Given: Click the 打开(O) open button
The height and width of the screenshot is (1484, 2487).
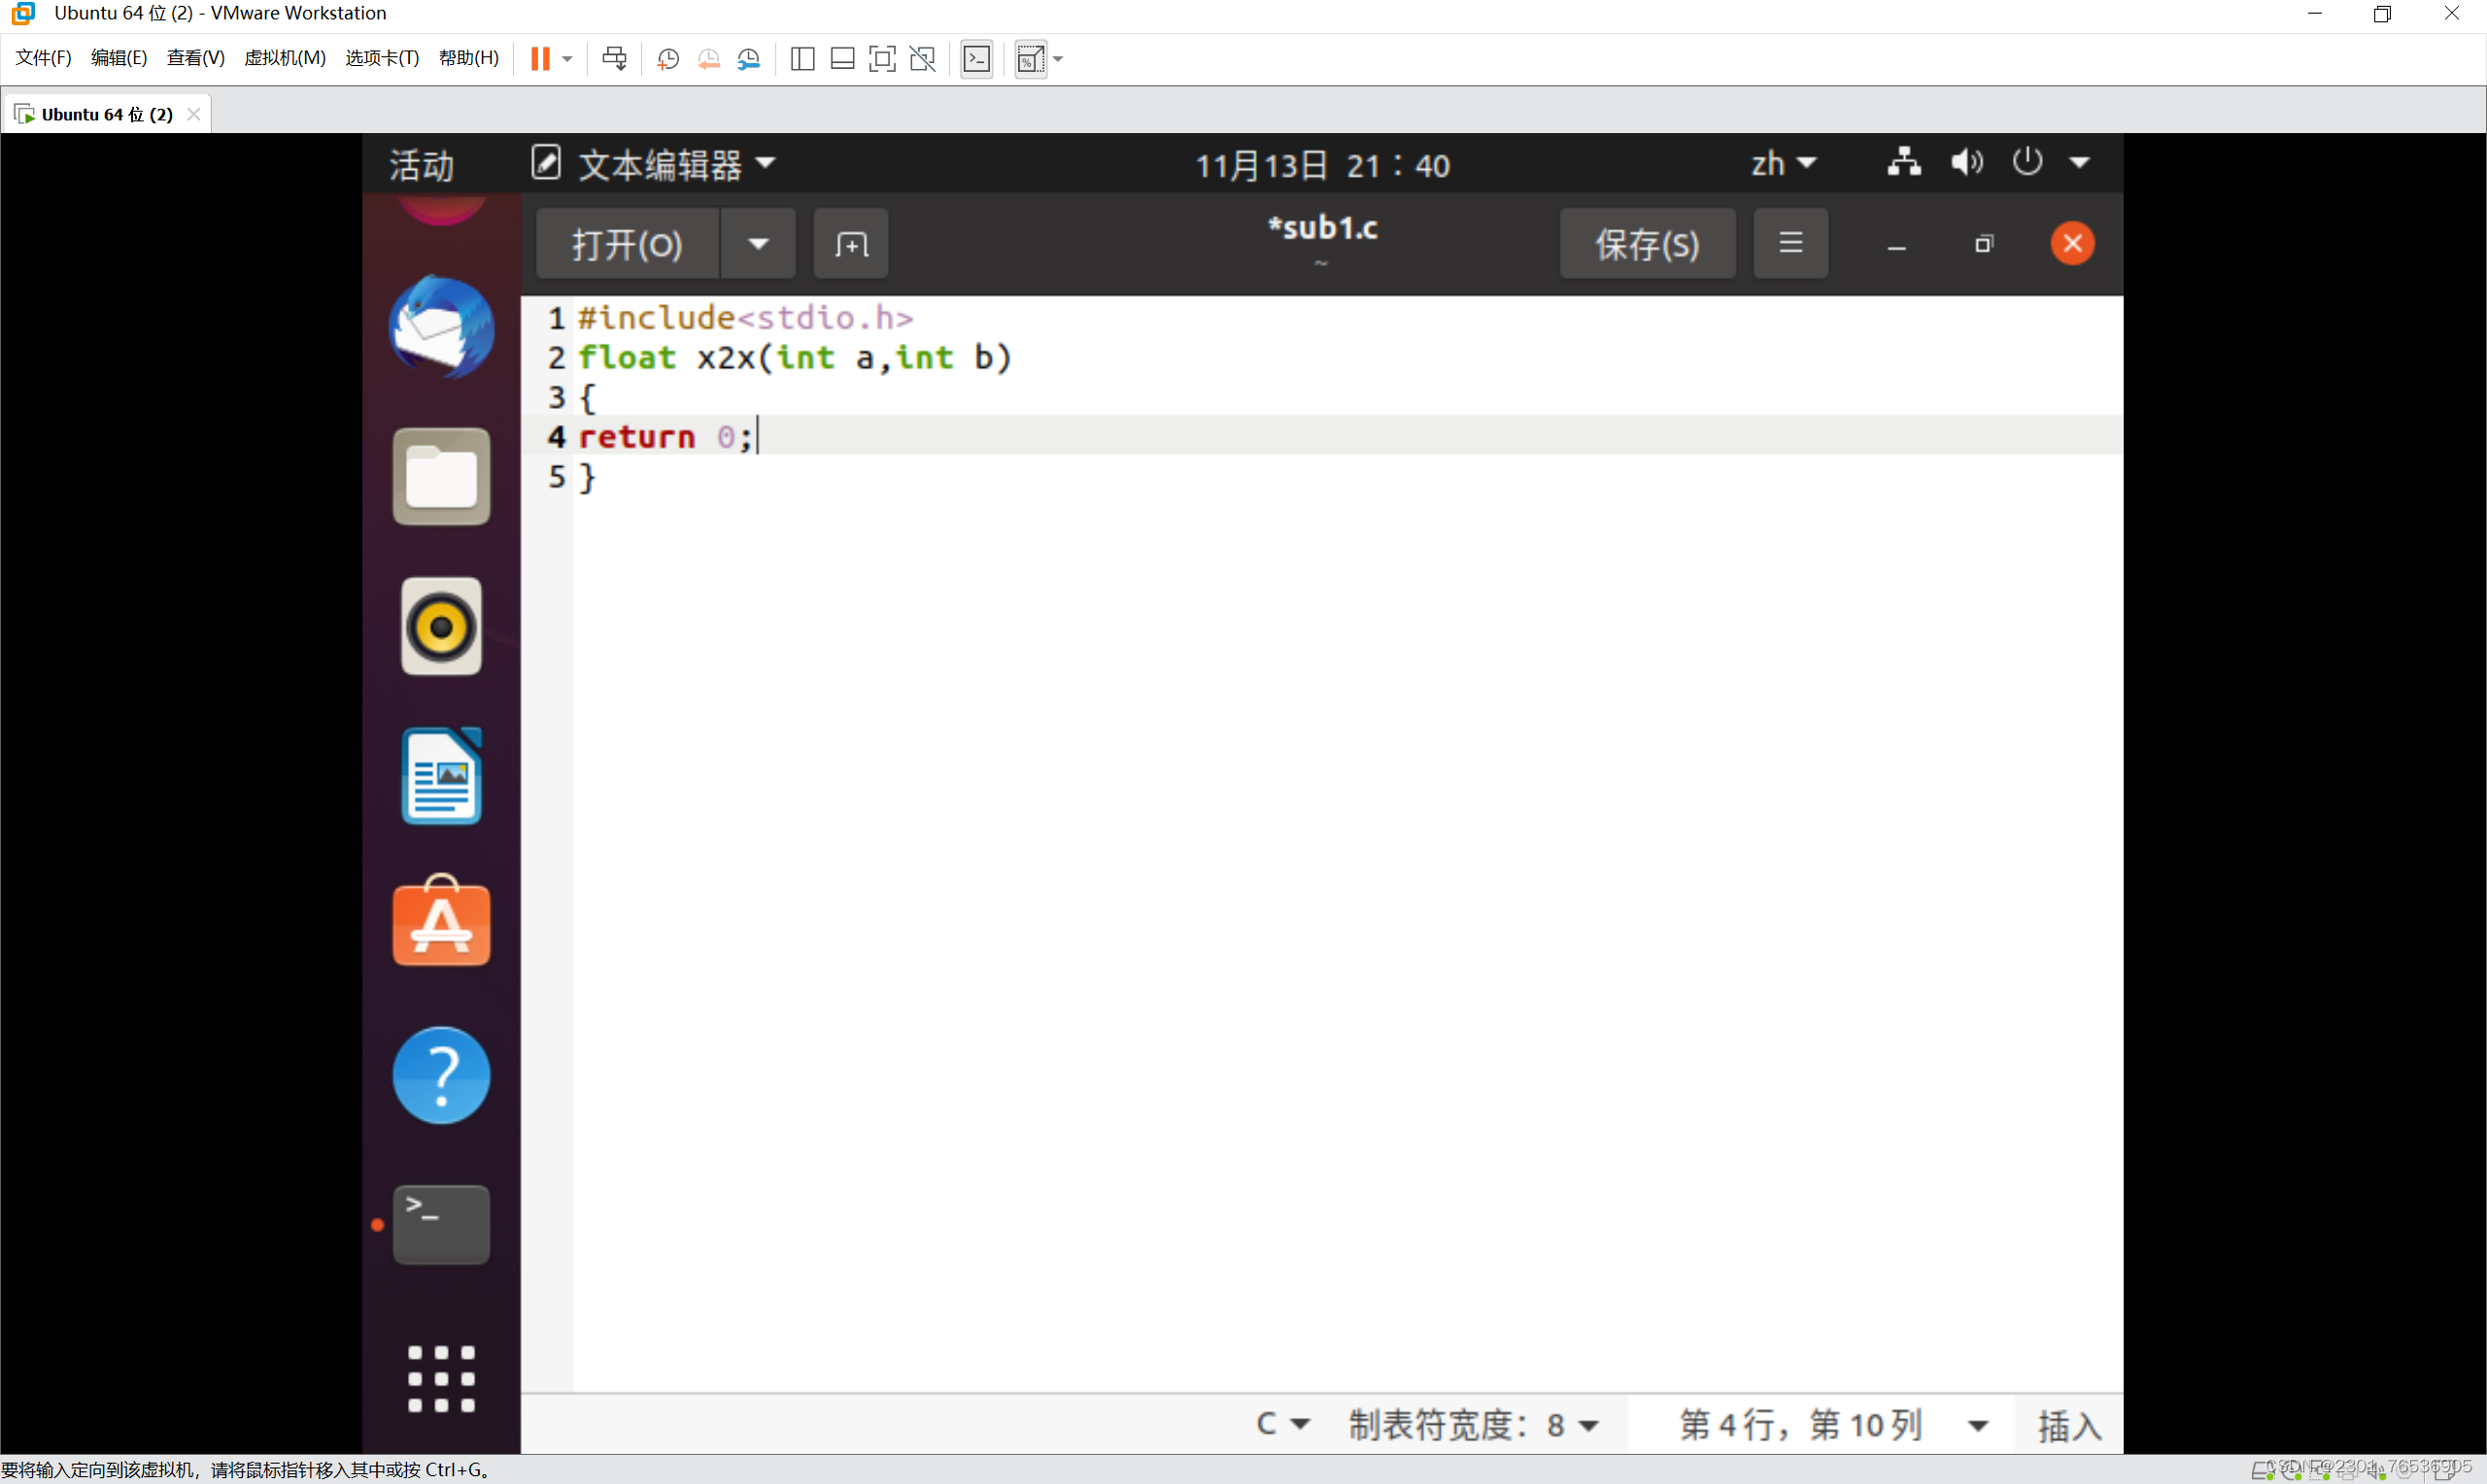Looking at the screenshot, I should coord(627,244).
